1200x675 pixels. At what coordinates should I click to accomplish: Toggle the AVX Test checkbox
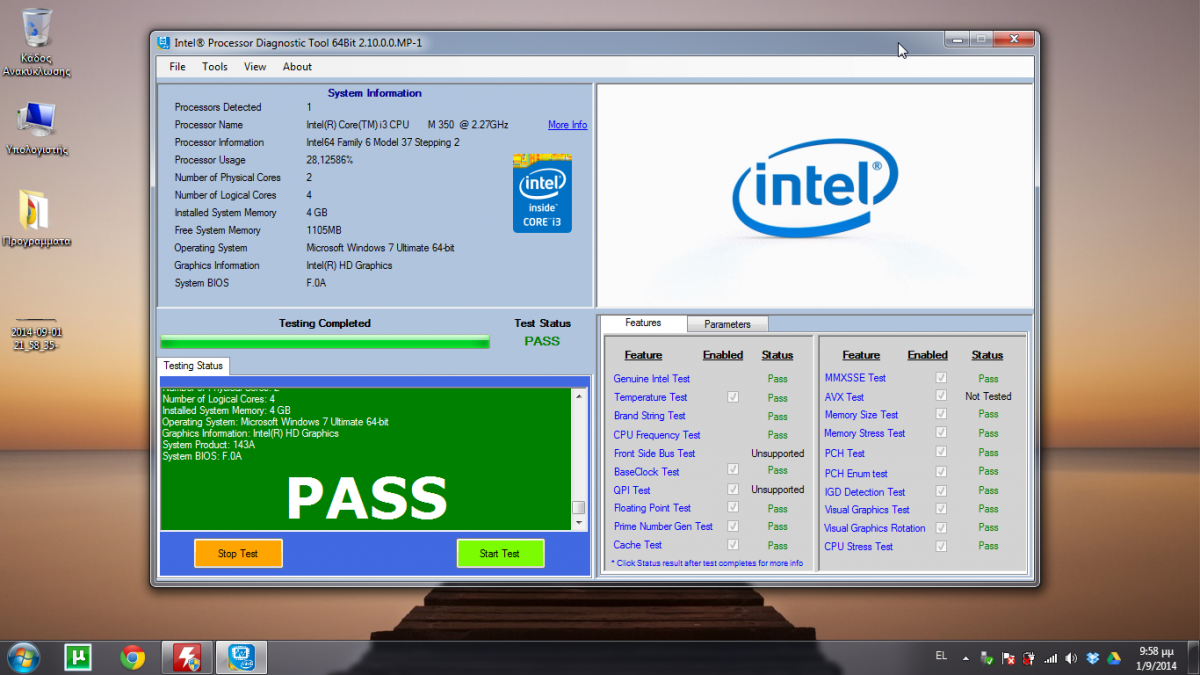pos(940,396)
